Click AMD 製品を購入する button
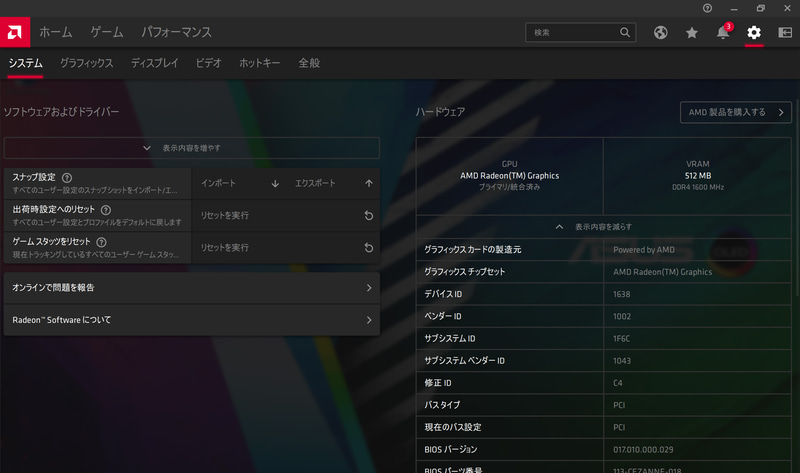Image resolution: width=800 pixels, height=473 pixels. tap(736, 112)
